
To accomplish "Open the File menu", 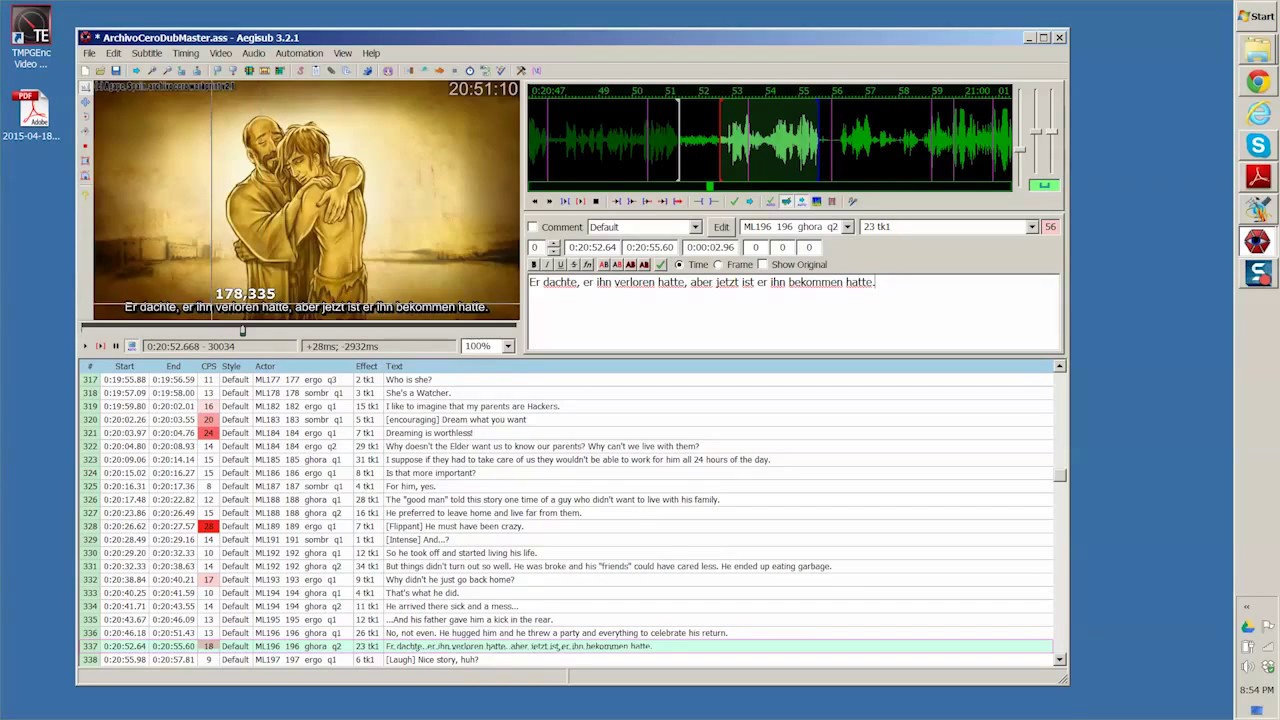I will 89,53.
